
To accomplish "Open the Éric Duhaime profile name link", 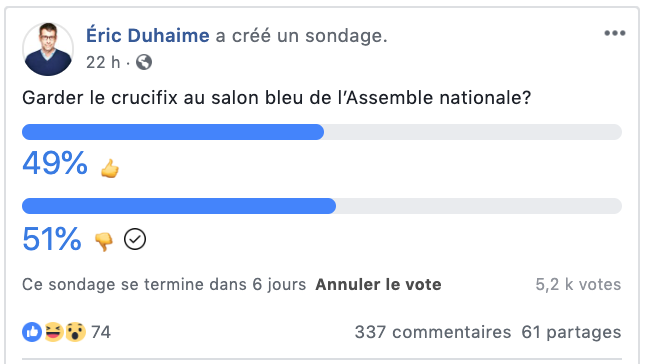I will pos(148,35).
